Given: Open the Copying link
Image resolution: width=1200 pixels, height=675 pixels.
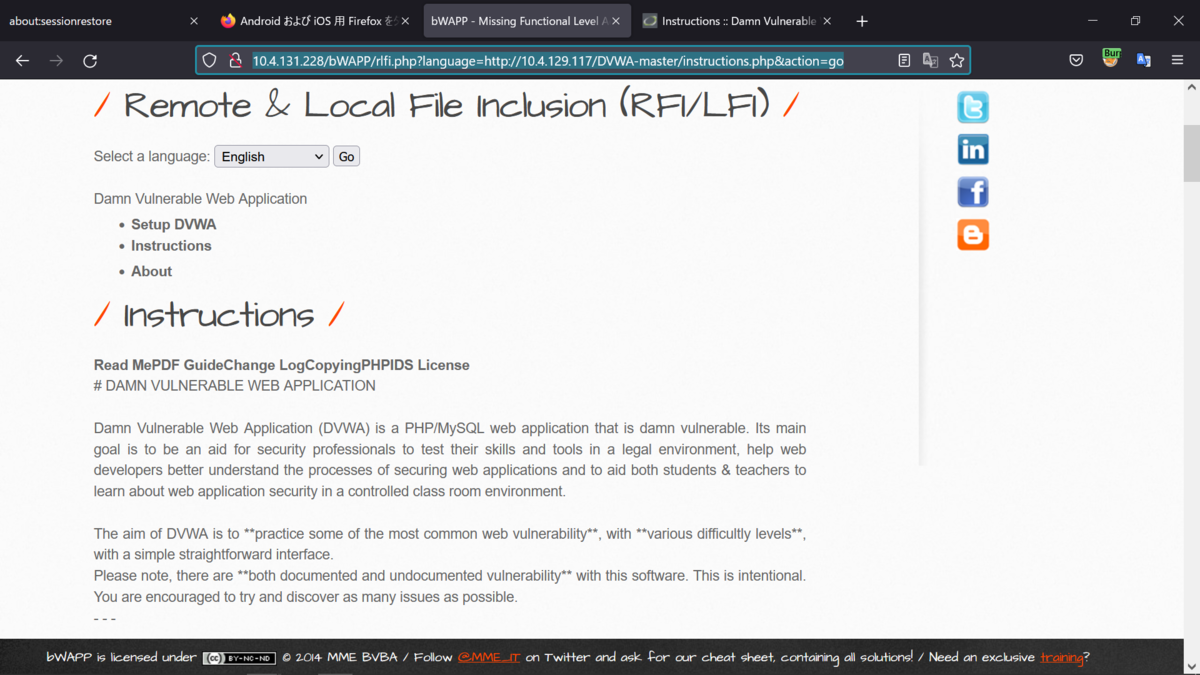Looking at the screenshot, I should click(333, 365).
